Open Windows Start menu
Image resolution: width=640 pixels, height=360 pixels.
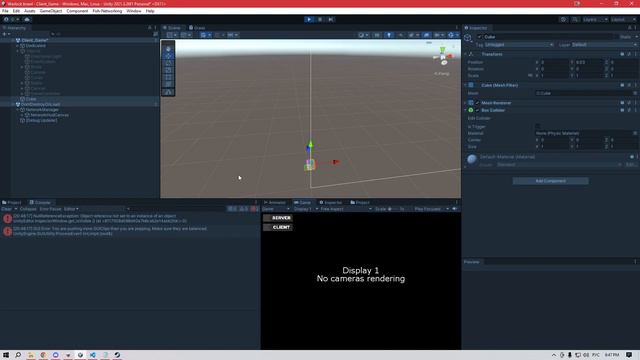(6, 355)
